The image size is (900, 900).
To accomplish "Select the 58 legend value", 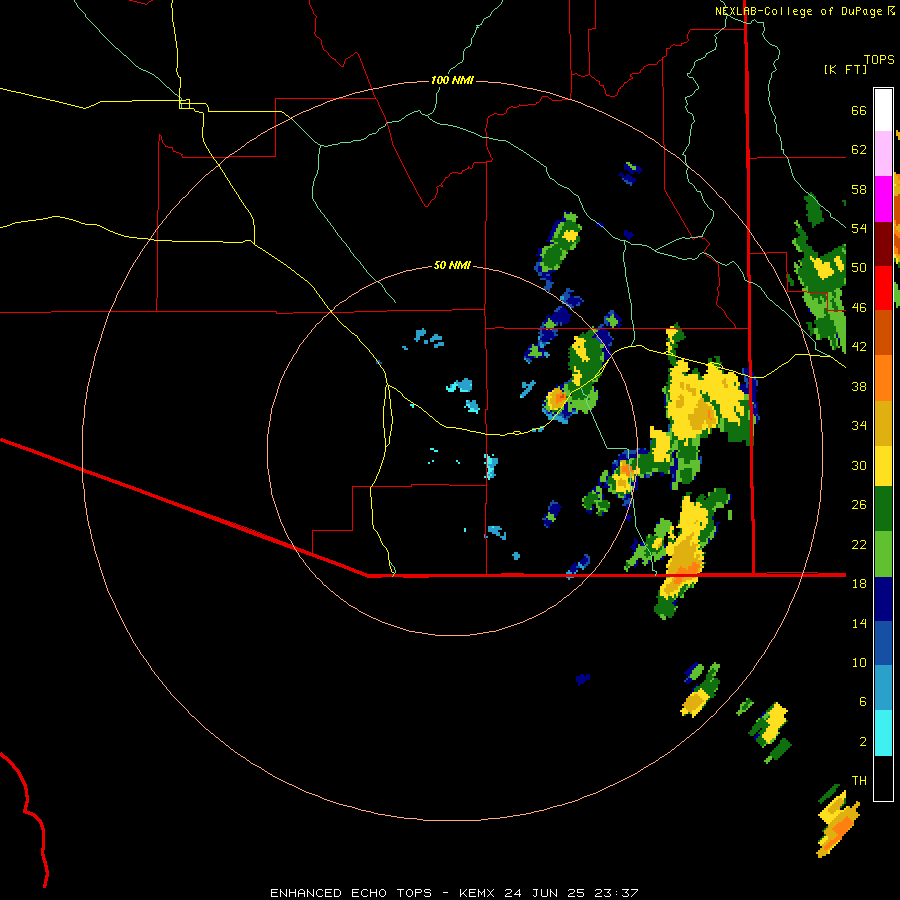I will [x=859, y=189].
